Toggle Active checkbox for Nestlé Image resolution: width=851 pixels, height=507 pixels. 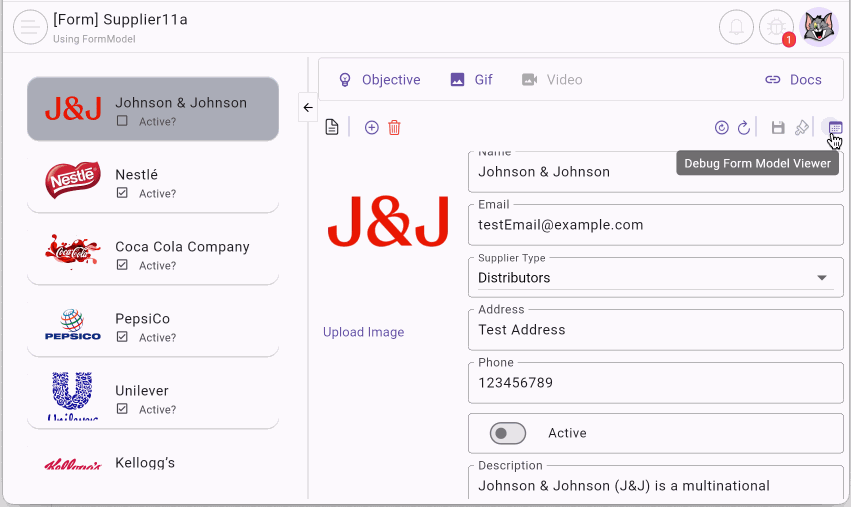coord(122,194)
